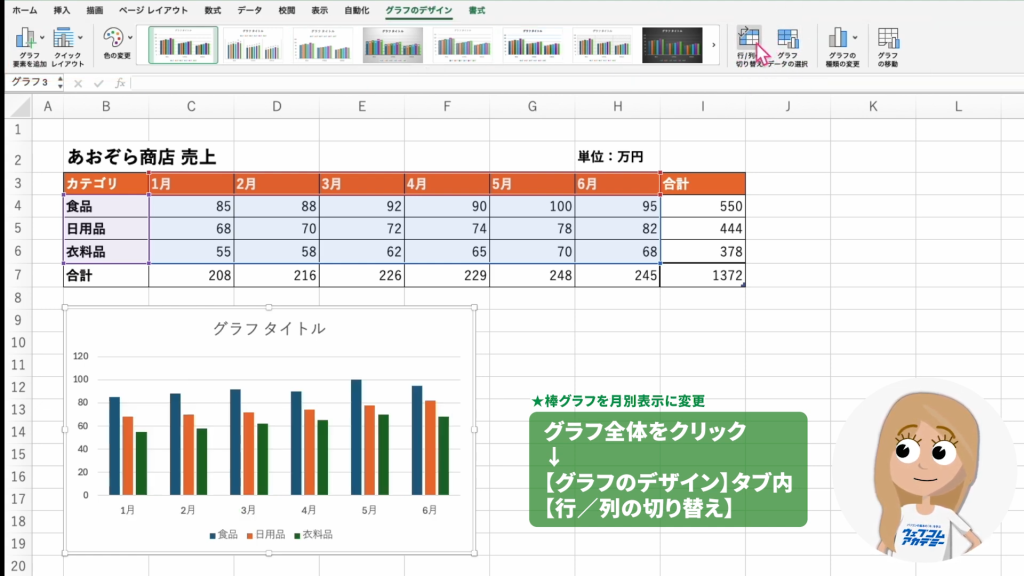
Task: Select the column C header
Action: tap(191, 106)
